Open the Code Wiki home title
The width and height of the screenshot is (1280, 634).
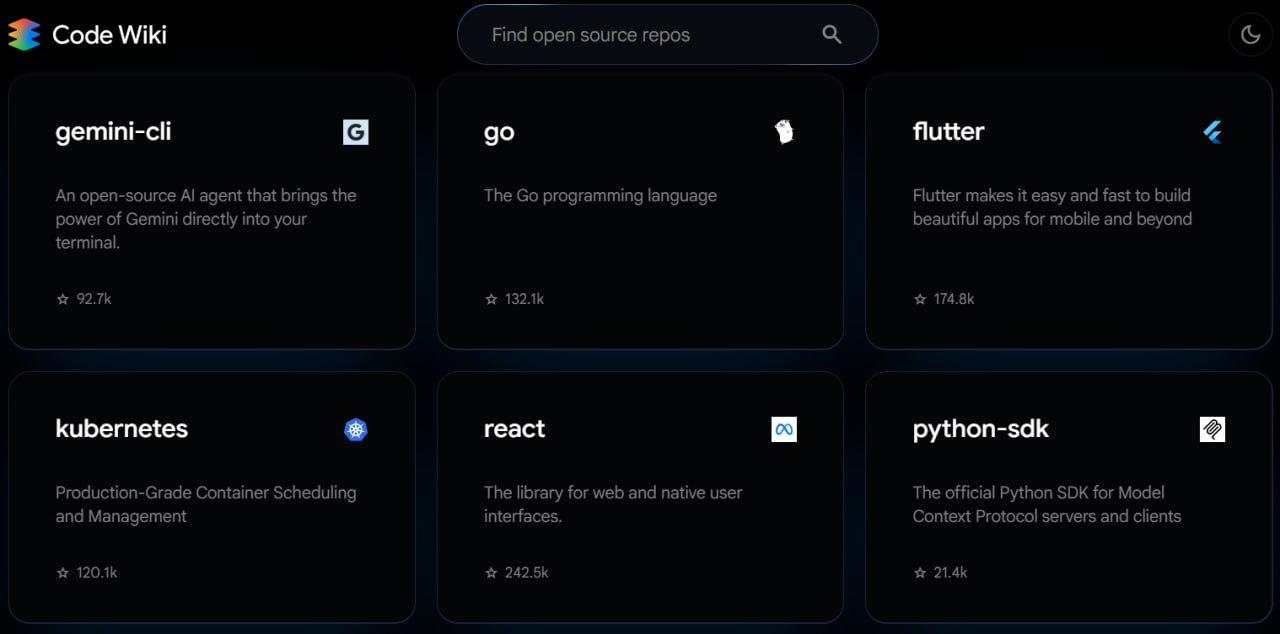tap(109, 35)
